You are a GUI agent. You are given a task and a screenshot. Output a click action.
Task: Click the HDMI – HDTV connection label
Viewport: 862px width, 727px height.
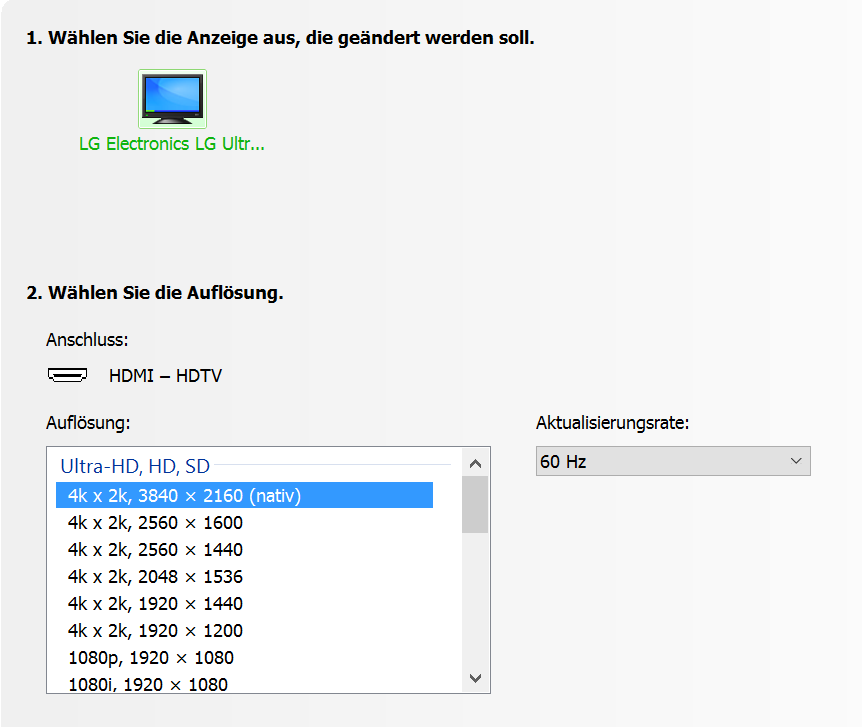(x=165, y=376)
